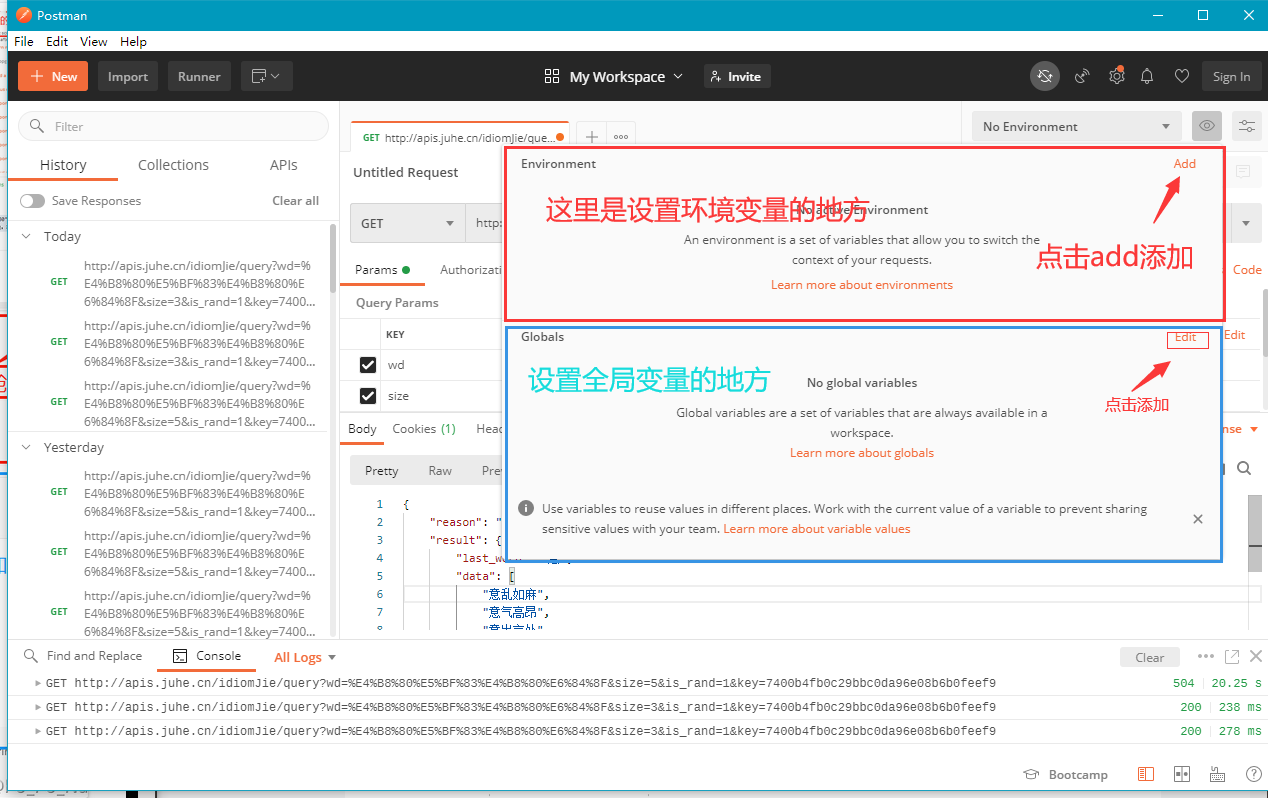
Task: Expand the 238 ms console log entry
Action: (x=38, y=707)
